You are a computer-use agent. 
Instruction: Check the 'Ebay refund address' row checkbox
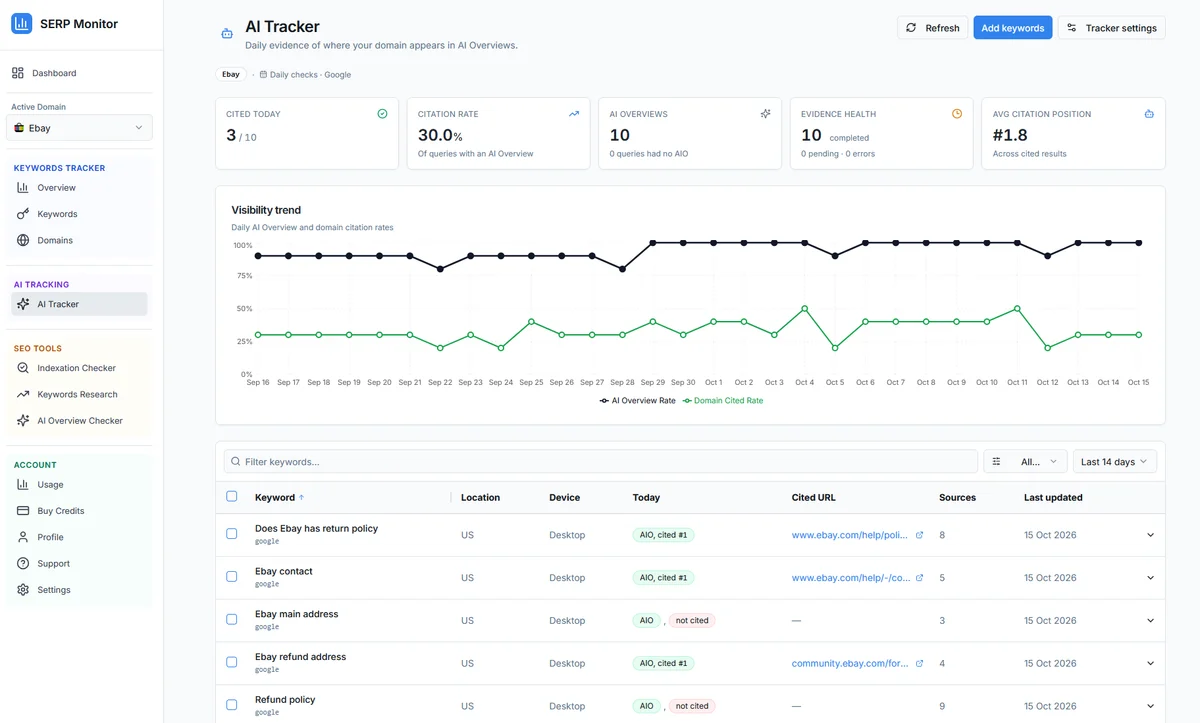click(x=232, y=662)
